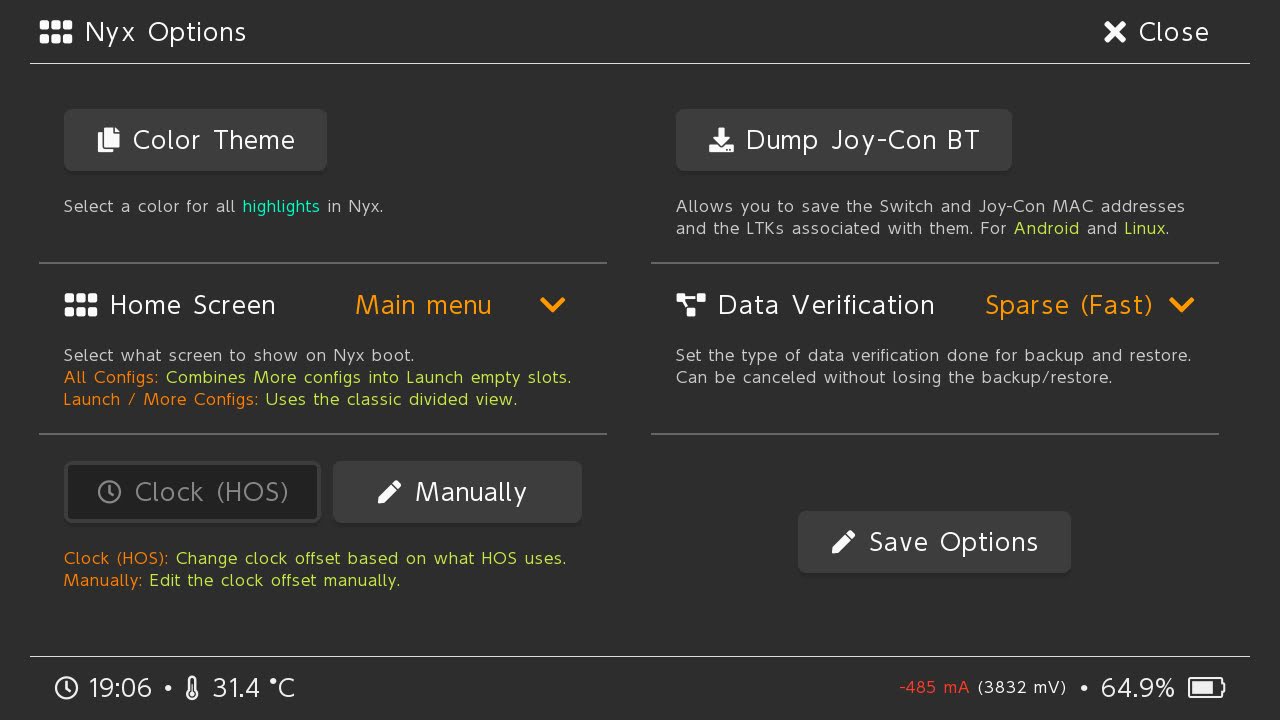Click the pencil icon in Save Options
This screenshot has height=720, width=1280.
[844, 542]
